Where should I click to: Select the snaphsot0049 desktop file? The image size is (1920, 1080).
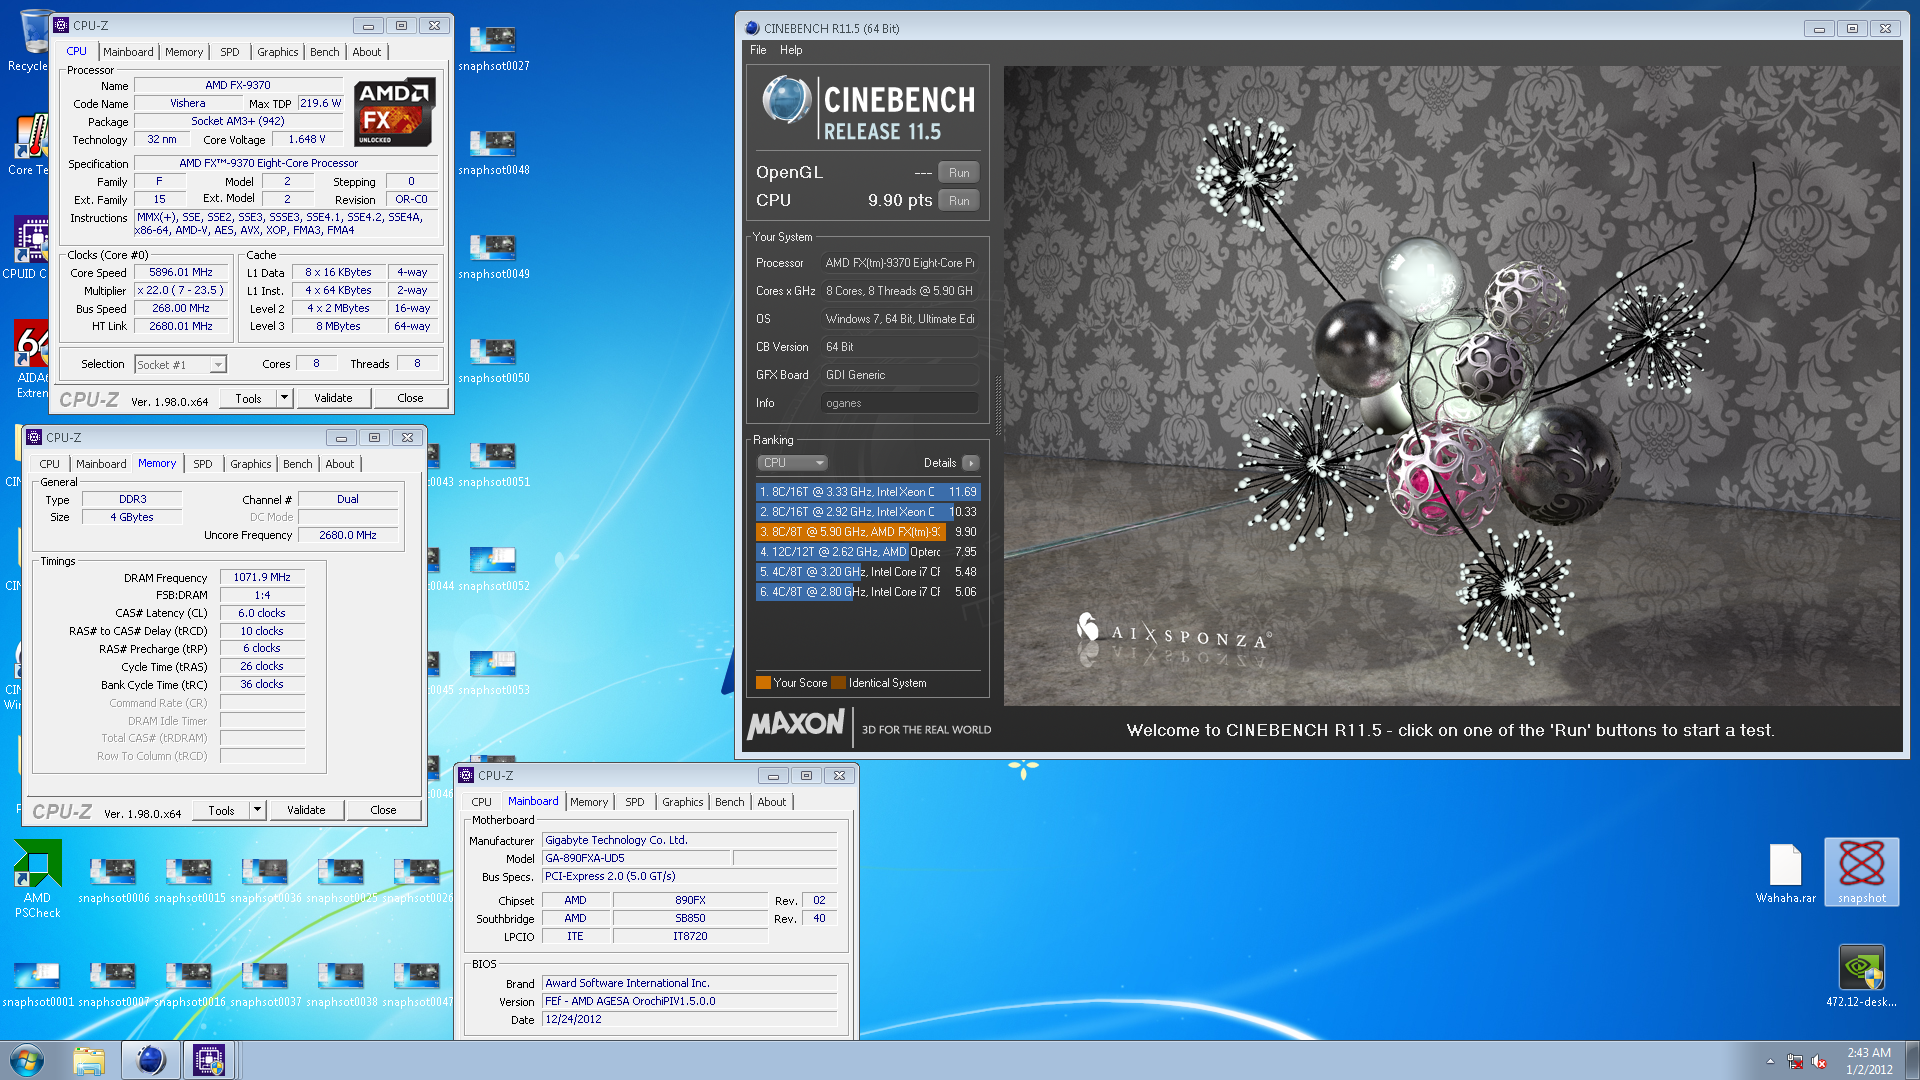493,256
